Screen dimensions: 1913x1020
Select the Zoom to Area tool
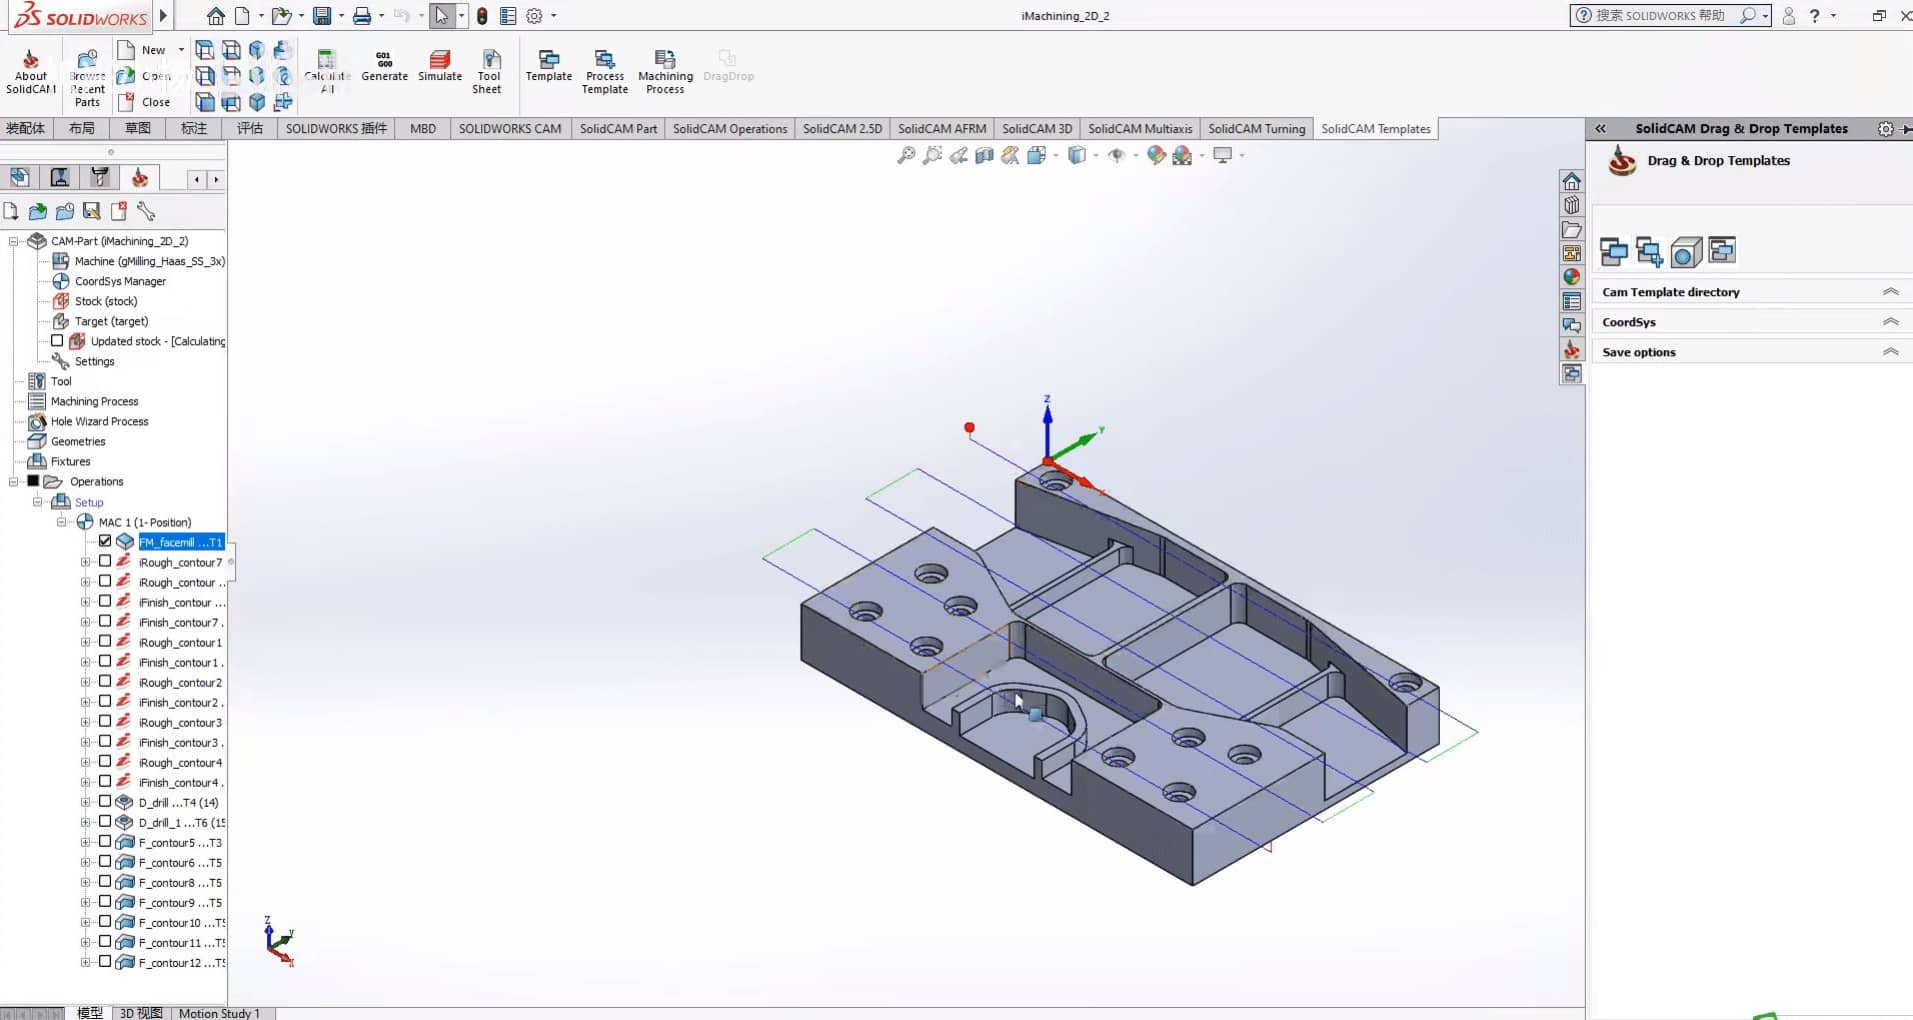pyautogui.click(x=932, y=155)
